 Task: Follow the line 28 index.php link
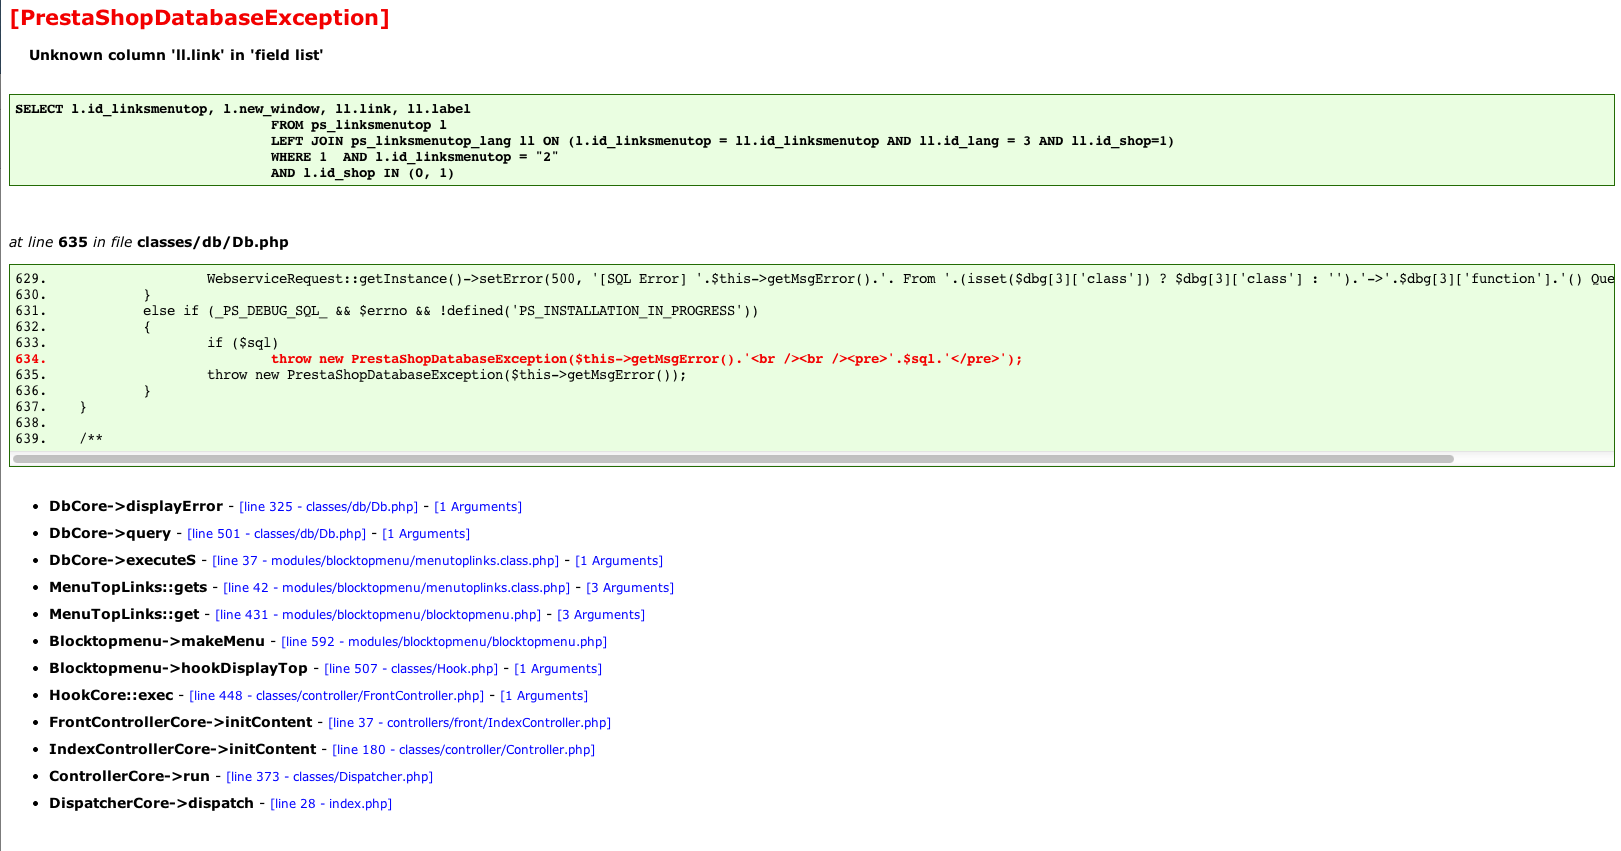tap(331, 804)
